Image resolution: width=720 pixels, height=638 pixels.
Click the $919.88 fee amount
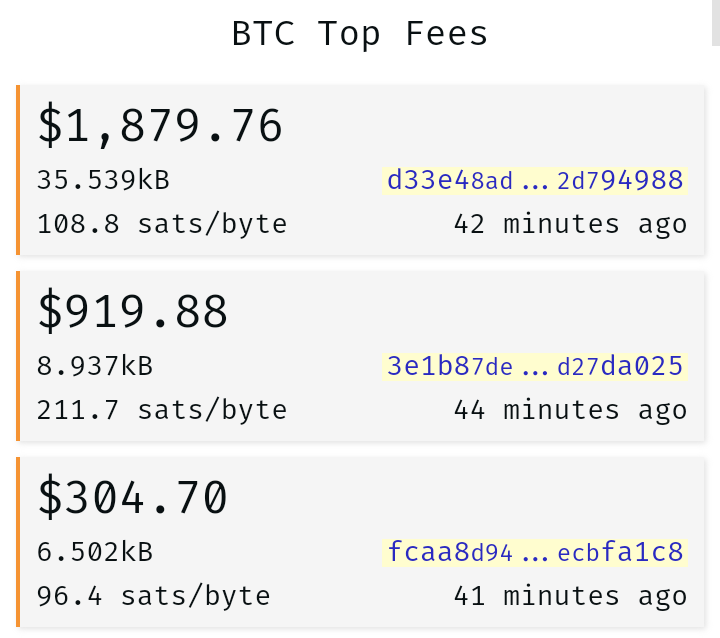pos(132,312)
